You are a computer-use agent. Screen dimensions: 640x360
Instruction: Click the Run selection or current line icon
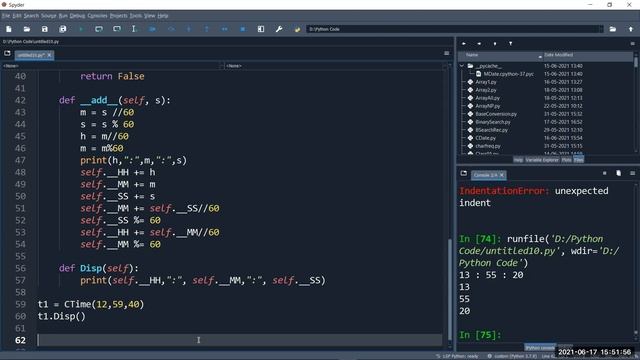pos(134,29)
